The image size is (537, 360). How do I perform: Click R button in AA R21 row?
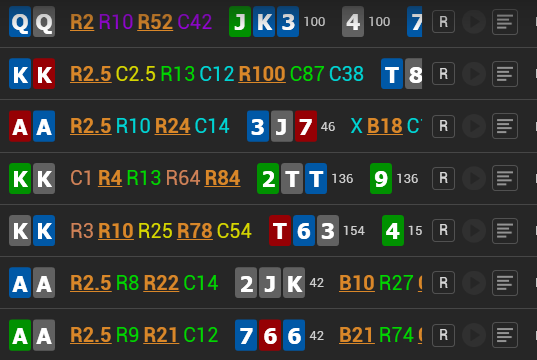(x=444, y=335)
